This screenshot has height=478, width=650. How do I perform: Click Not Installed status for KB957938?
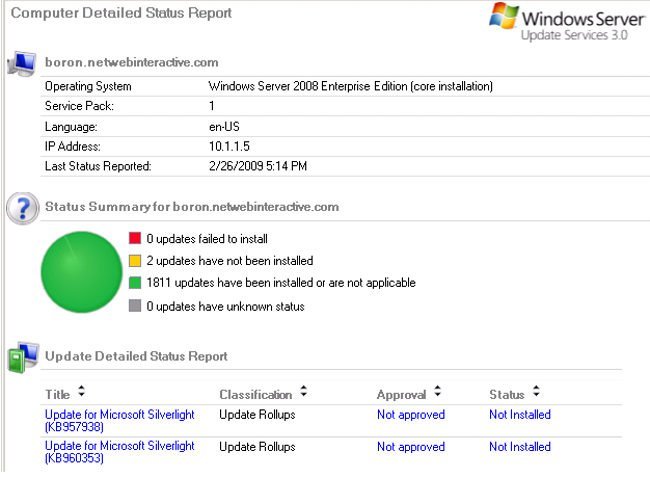[x=519, y=414]
